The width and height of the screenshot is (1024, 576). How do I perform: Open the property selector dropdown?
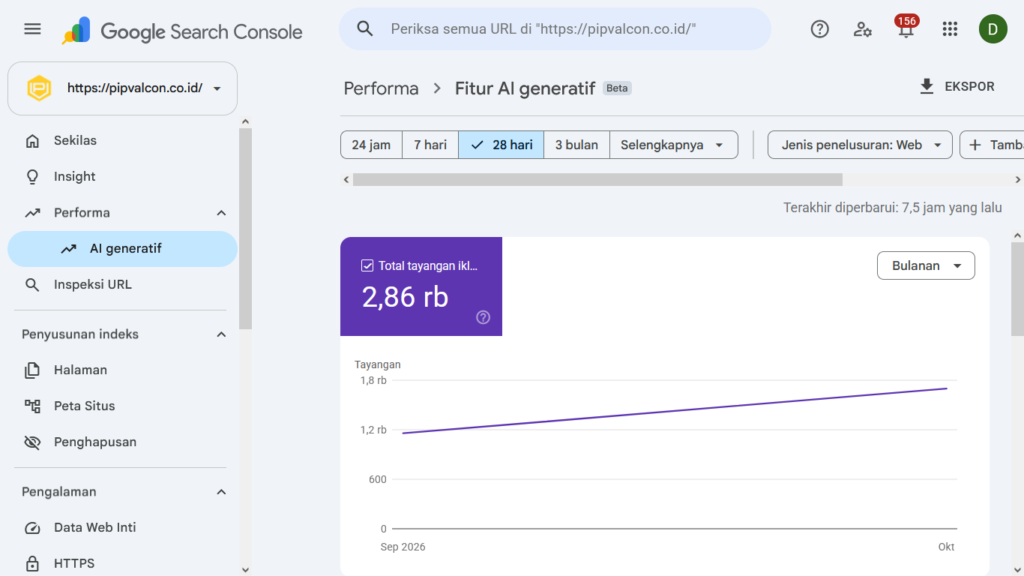pyautogui.click(x=123, y=88)
